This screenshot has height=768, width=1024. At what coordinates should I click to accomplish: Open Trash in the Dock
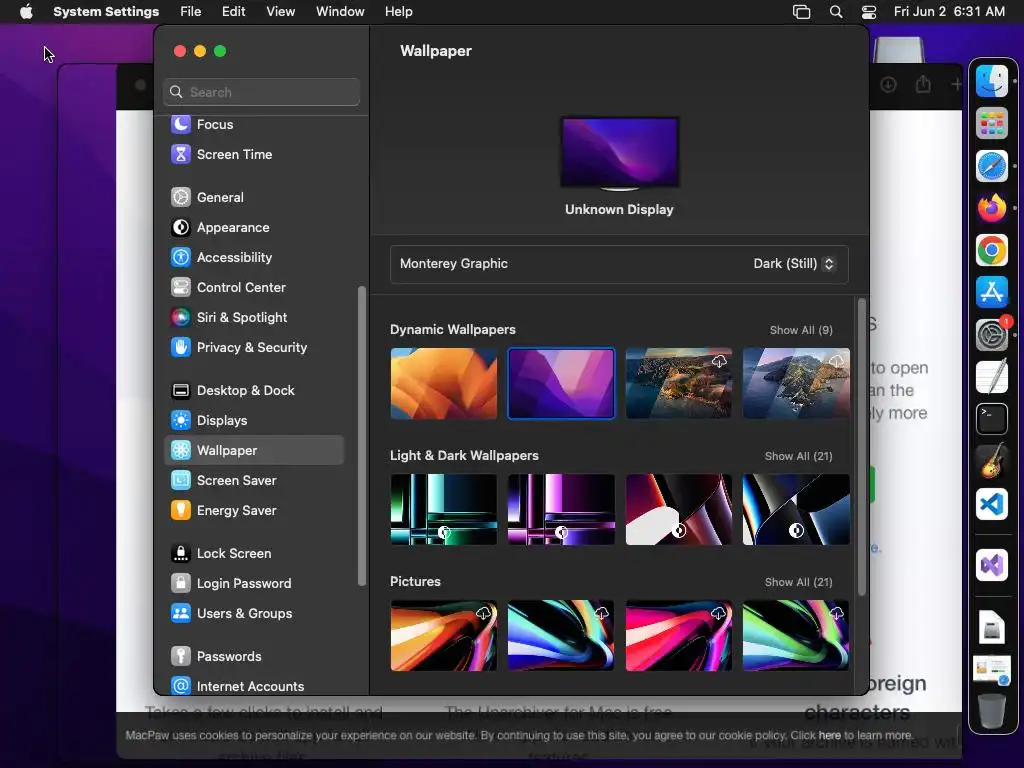(992, 711)
